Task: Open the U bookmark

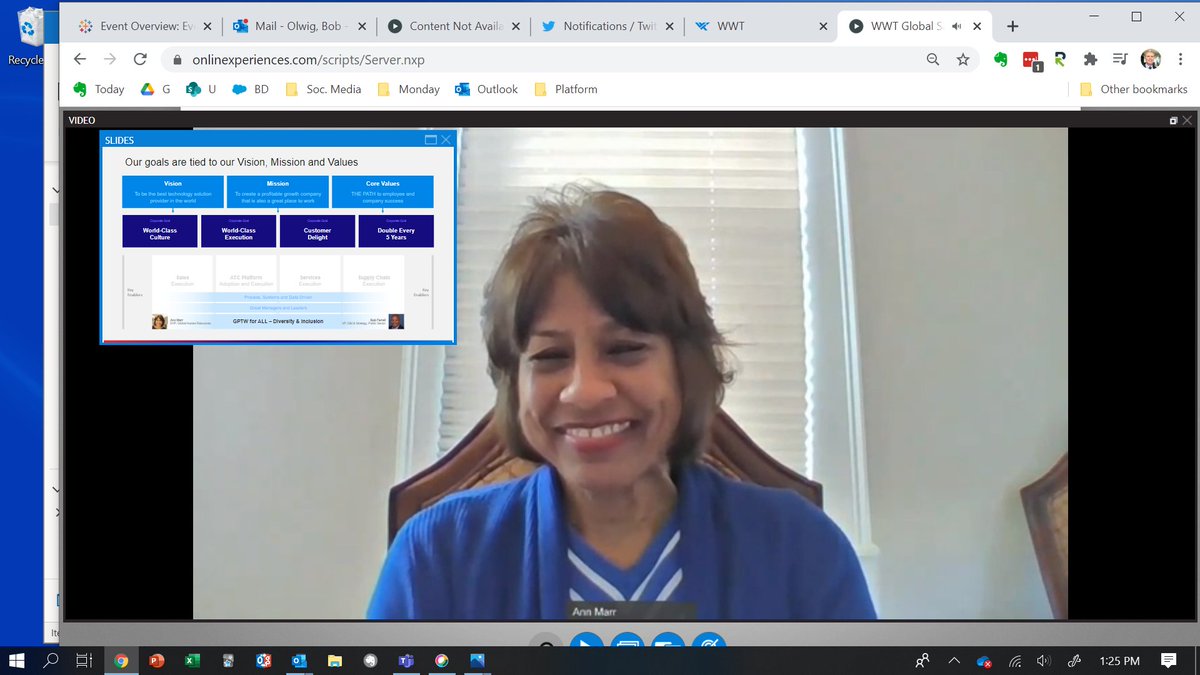Action: tap(201, 89)
